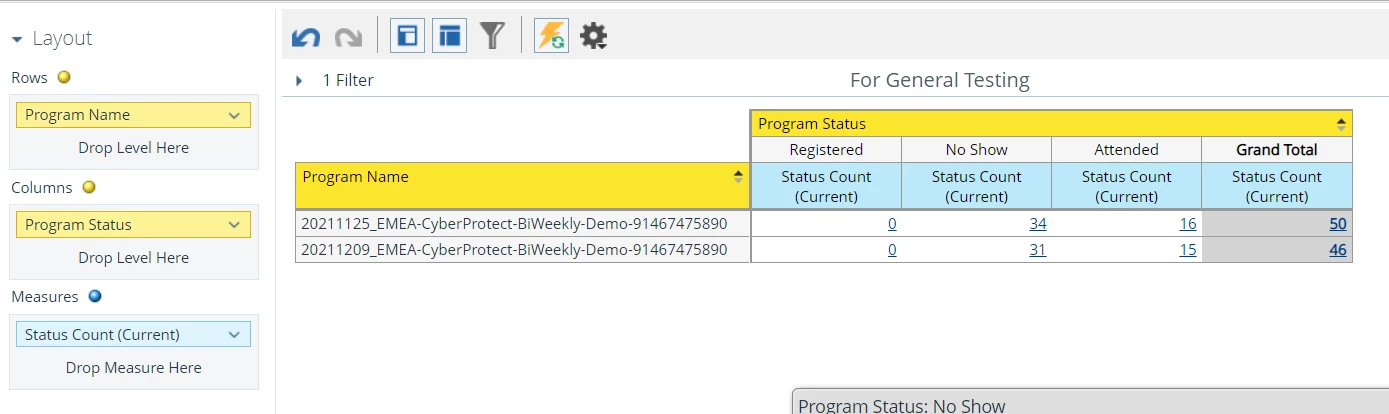Click Drop Level Here under Rows
This screenshot has width=1389, height=414.
point(134,148)
